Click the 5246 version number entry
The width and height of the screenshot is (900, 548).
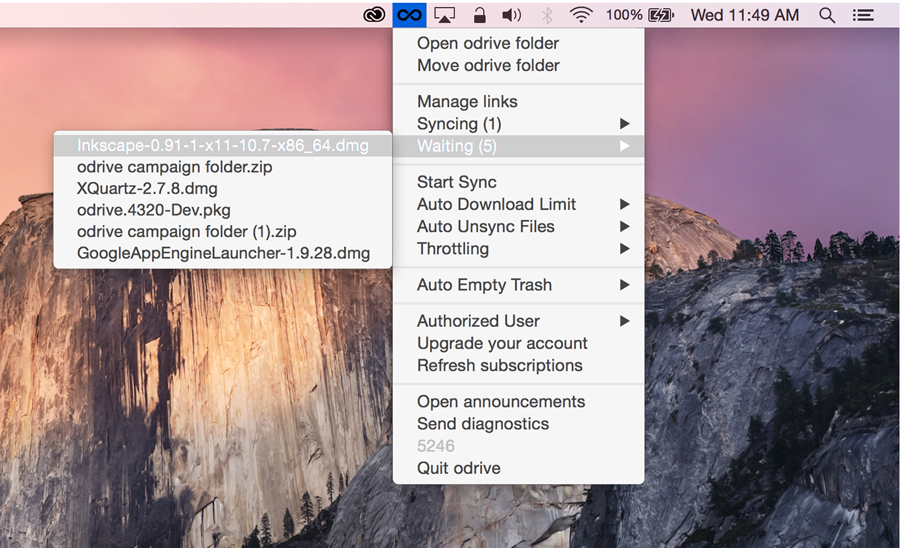[436, 446]
